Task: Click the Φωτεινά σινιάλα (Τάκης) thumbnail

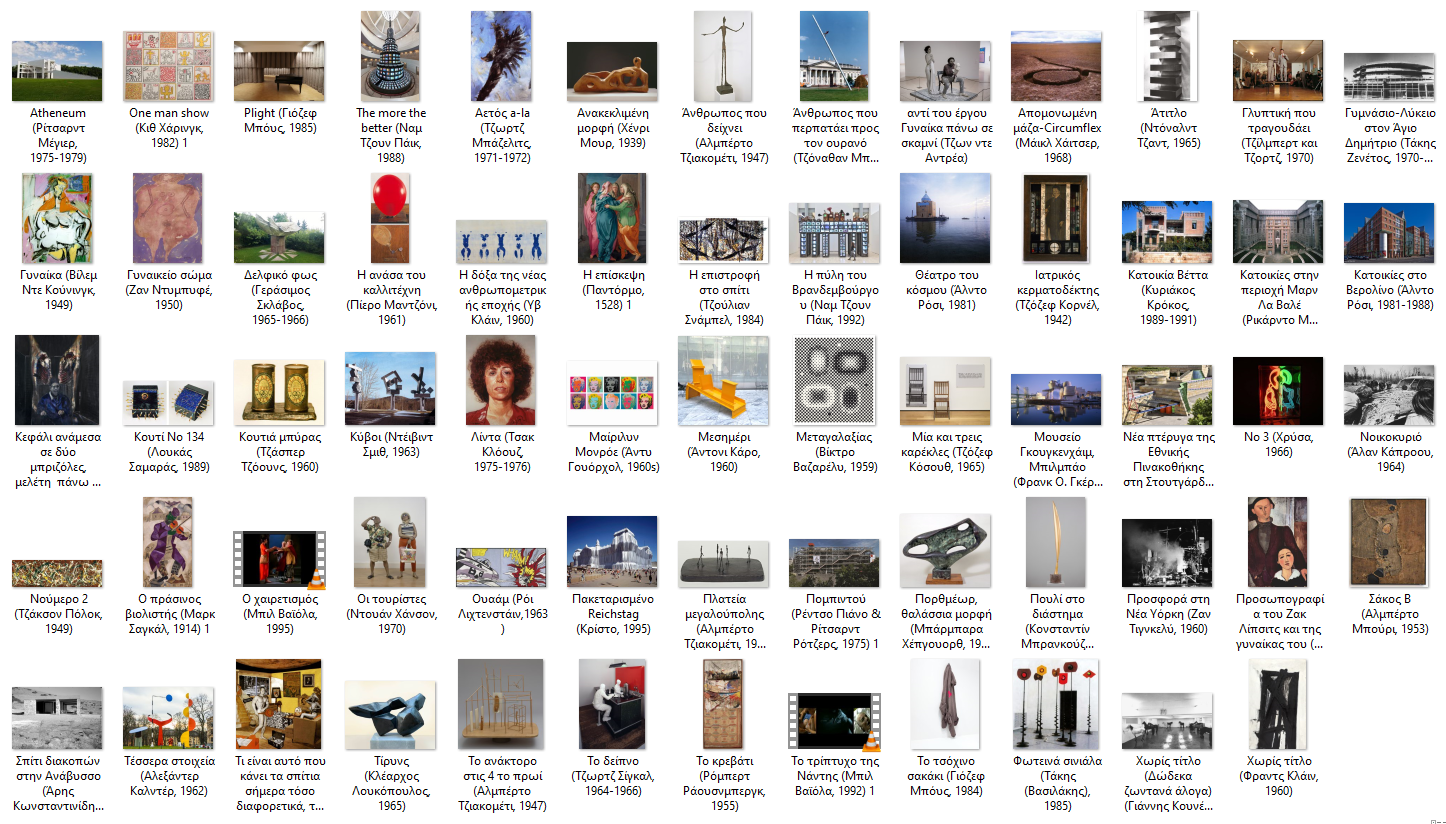Action: coord(1056,704)
